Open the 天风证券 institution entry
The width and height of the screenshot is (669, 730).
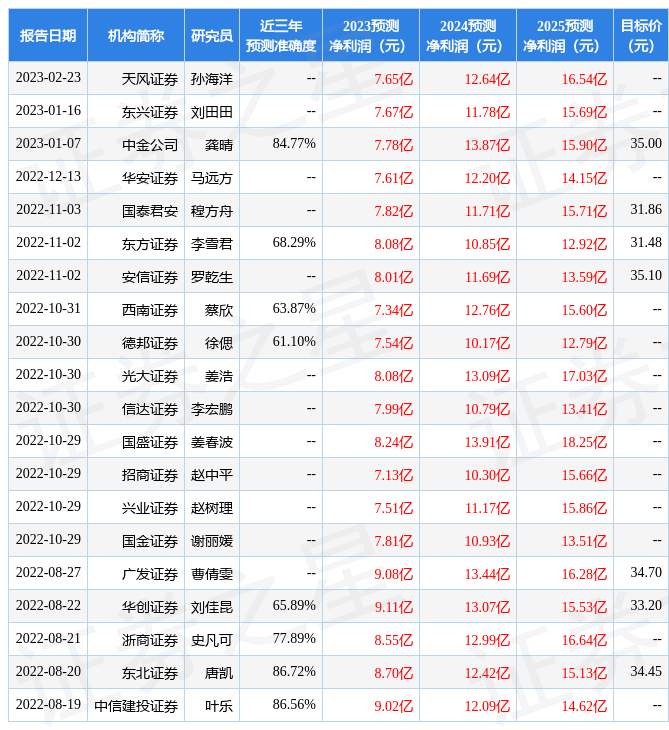coord(150,78)
